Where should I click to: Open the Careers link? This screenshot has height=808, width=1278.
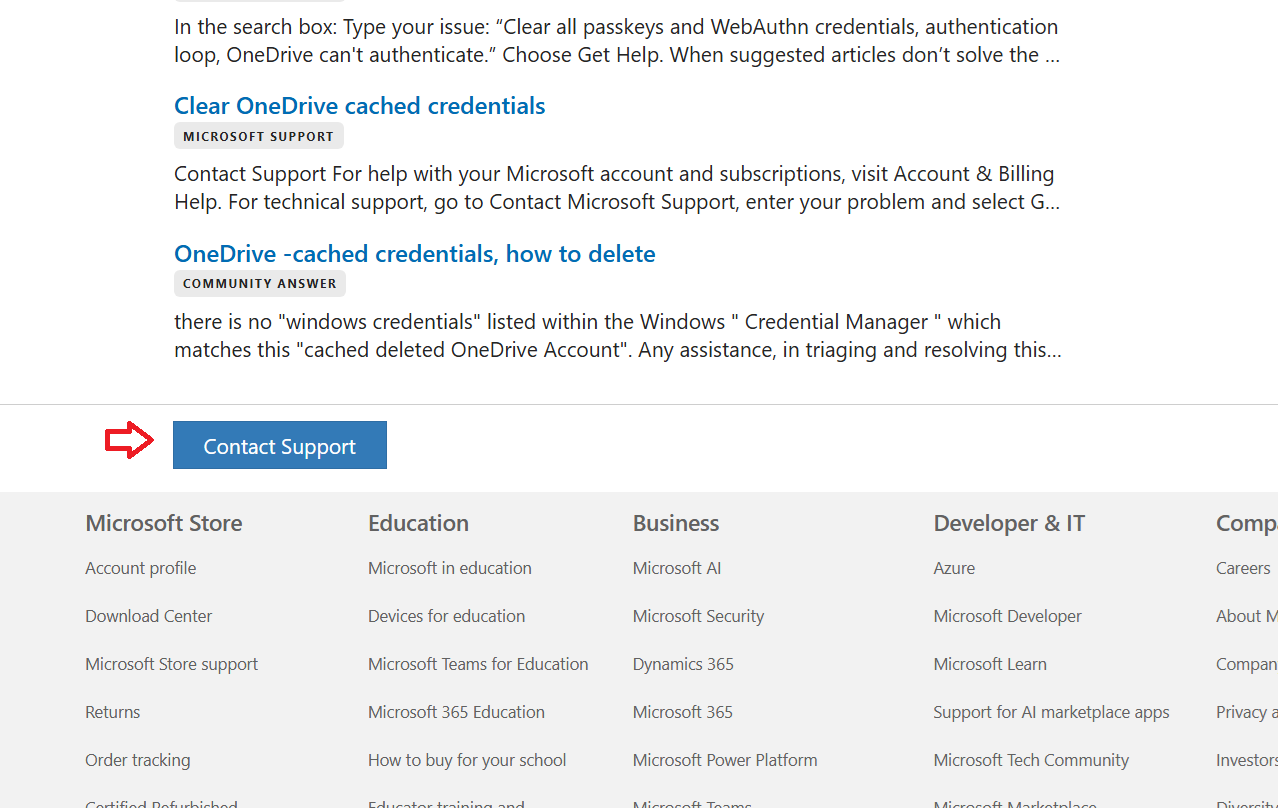[1243, 568]
